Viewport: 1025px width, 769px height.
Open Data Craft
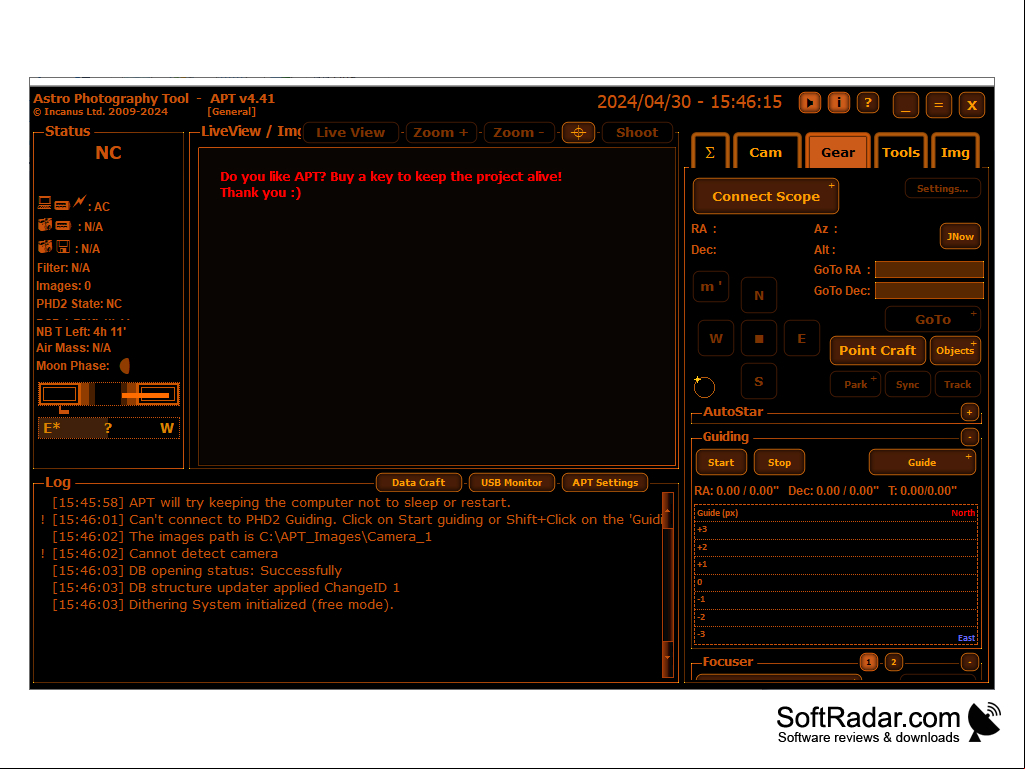tap(418, 483)
